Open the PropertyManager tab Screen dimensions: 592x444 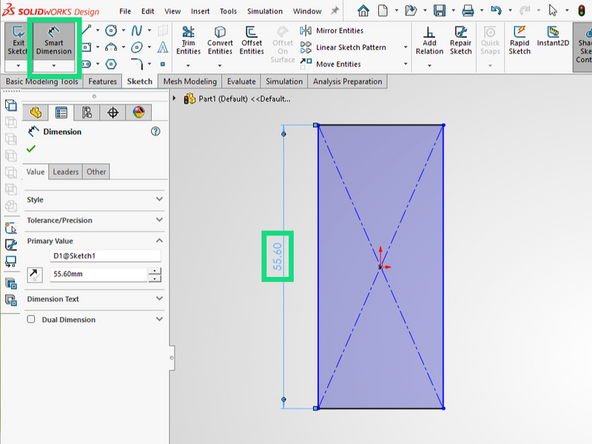pyautogui.click(x=62, y=113)
